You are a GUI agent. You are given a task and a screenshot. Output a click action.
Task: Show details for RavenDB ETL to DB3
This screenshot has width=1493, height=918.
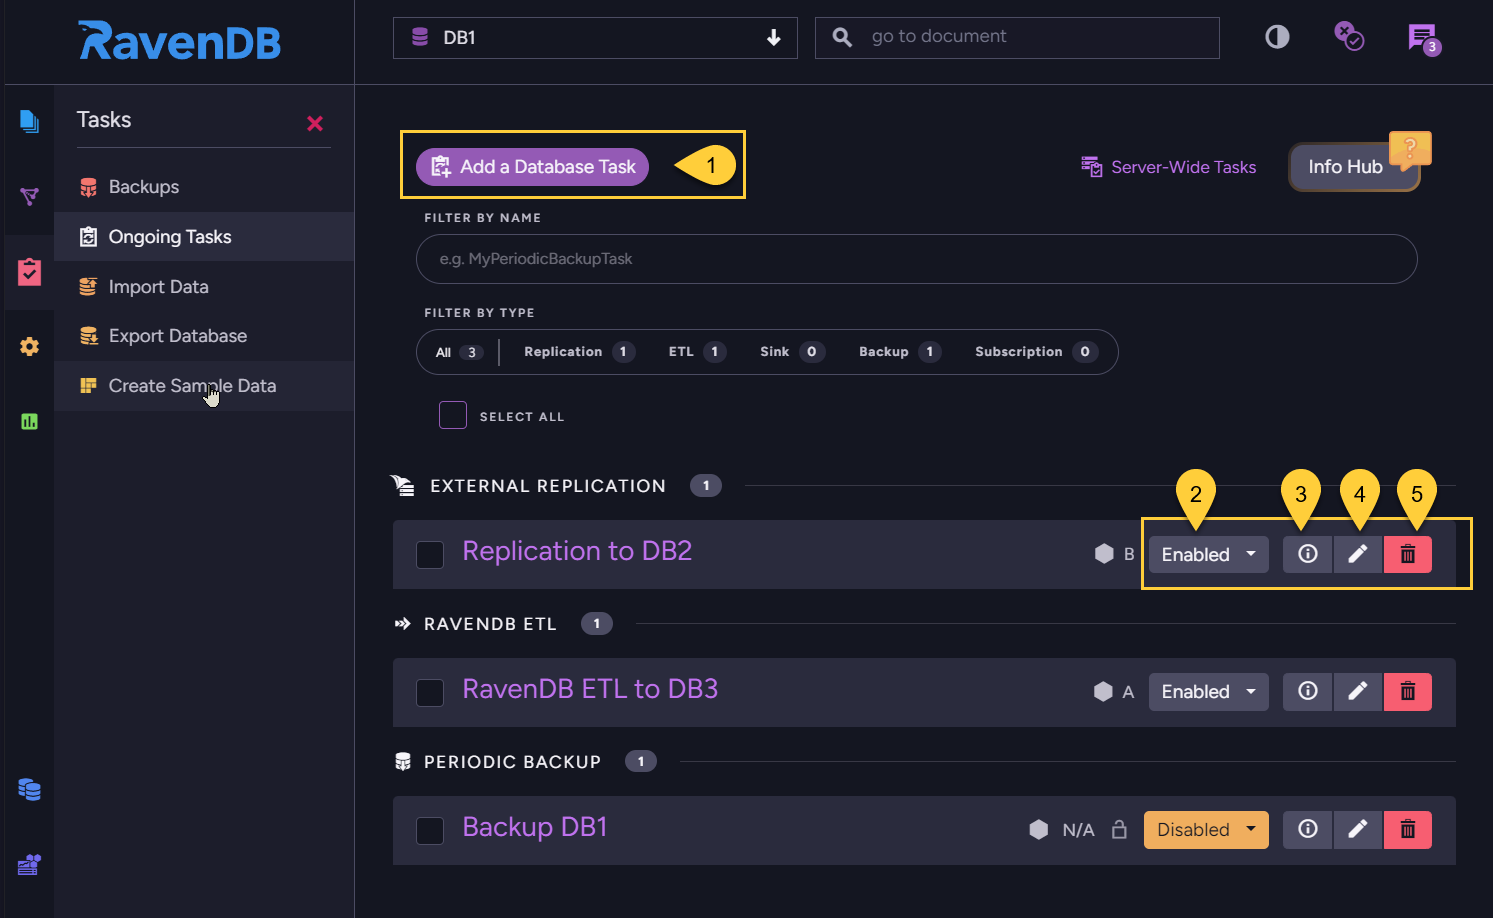pos(1307,691)
